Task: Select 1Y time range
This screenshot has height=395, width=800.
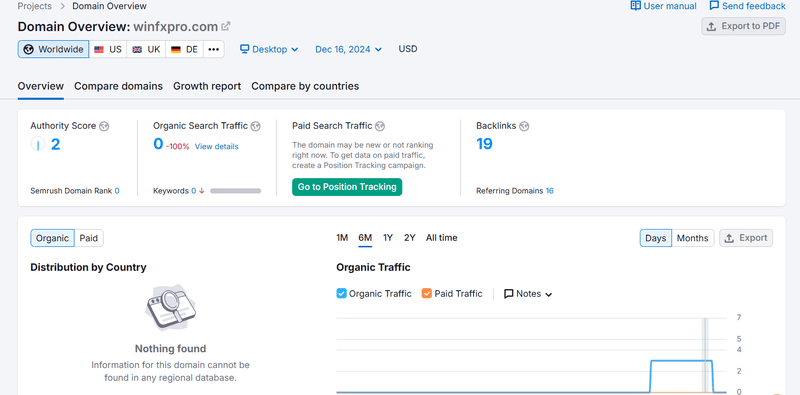Action: (388, 238)
